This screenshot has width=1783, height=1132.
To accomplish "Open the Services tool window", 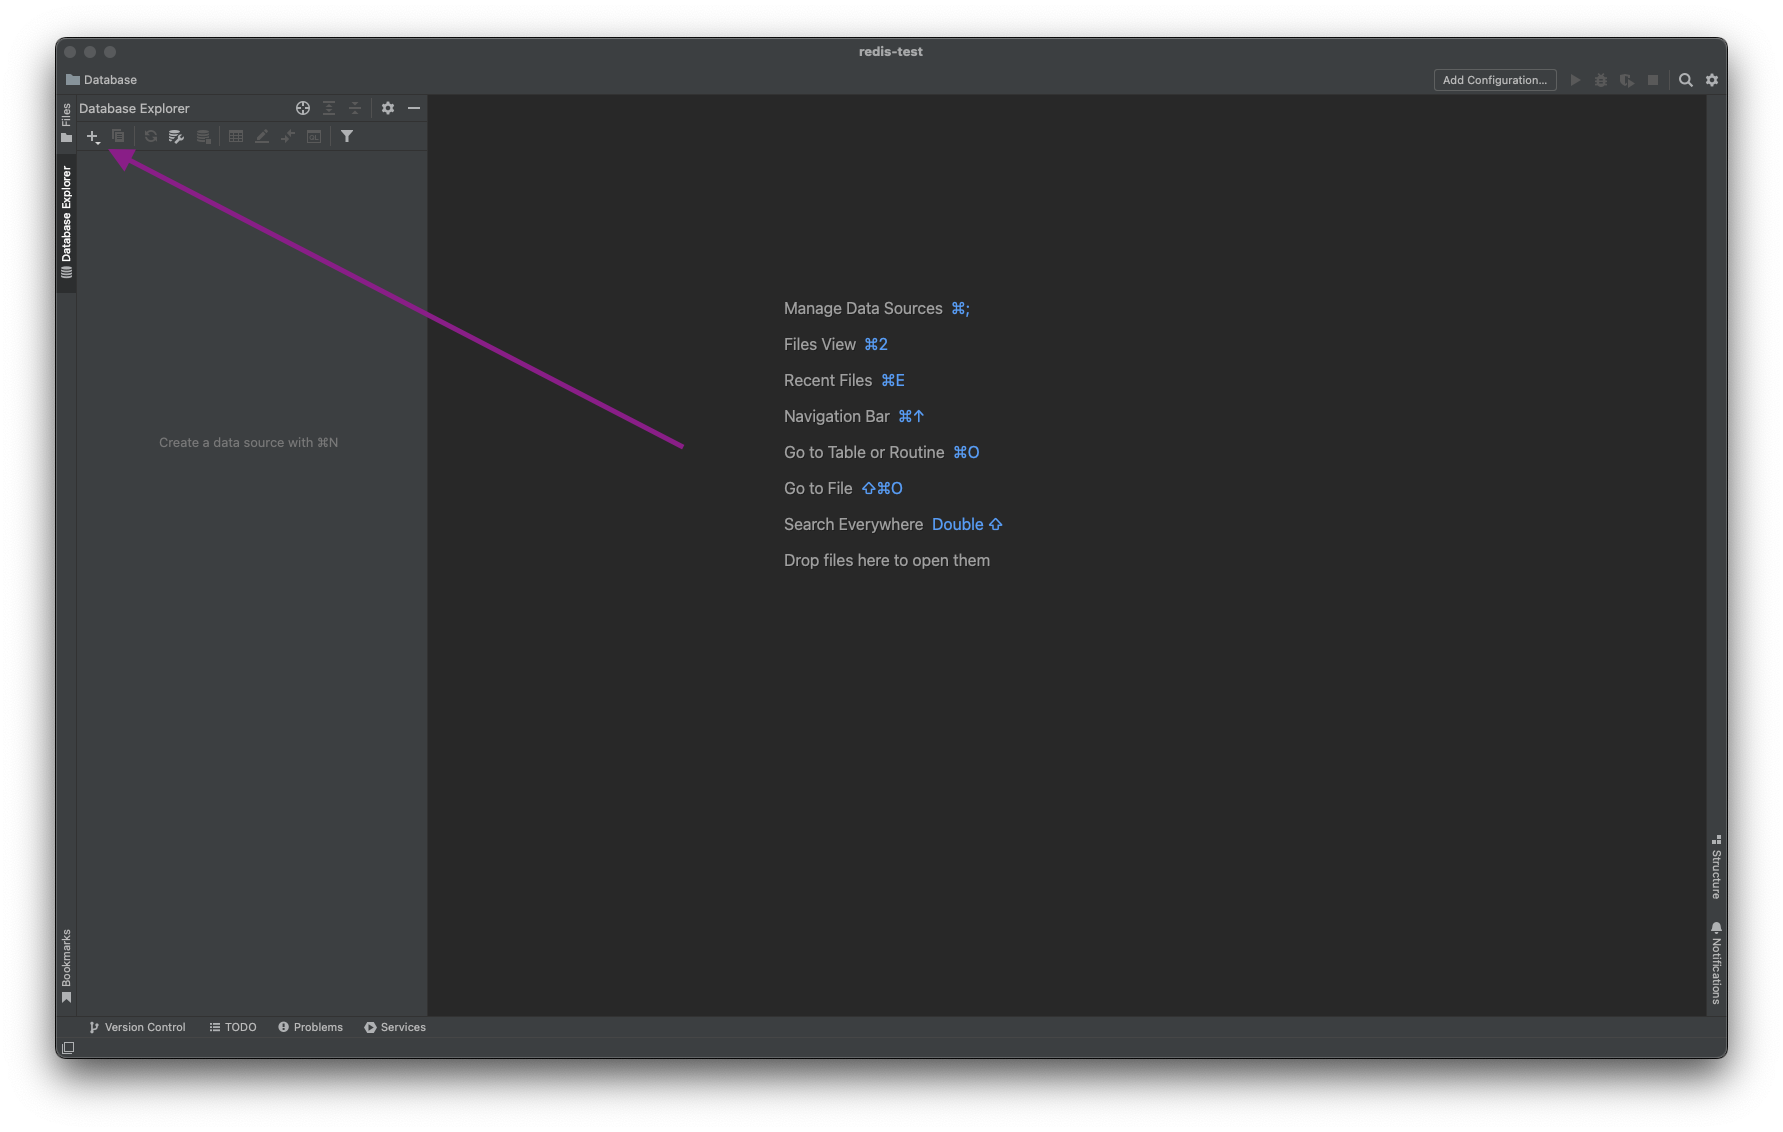I will click(x=395, y=1027).
